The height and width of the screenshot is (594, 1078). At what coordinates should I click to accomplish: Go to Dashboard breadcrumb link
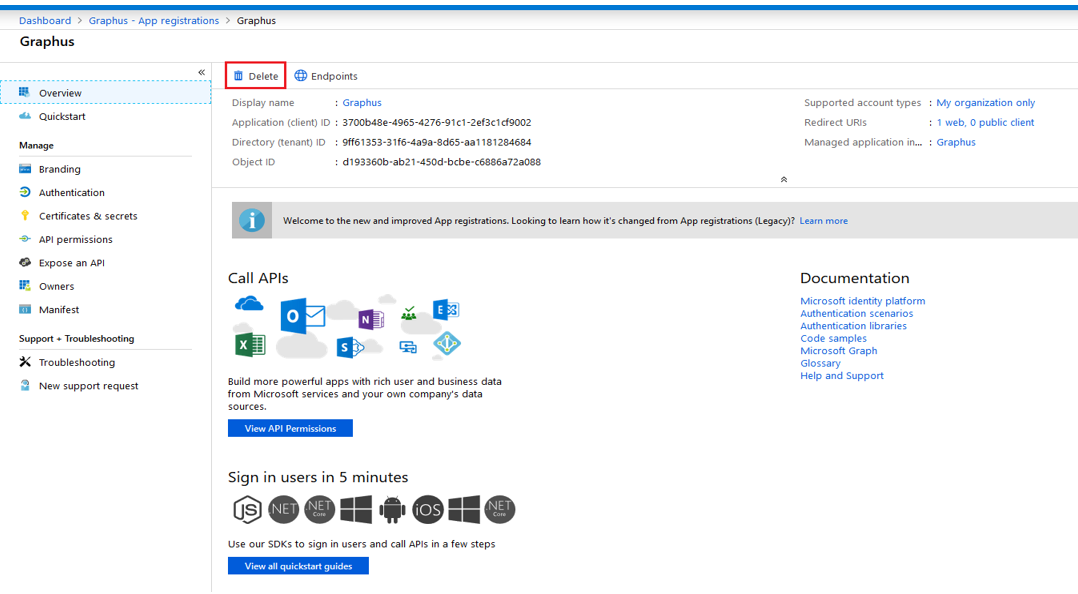point(45,21)
